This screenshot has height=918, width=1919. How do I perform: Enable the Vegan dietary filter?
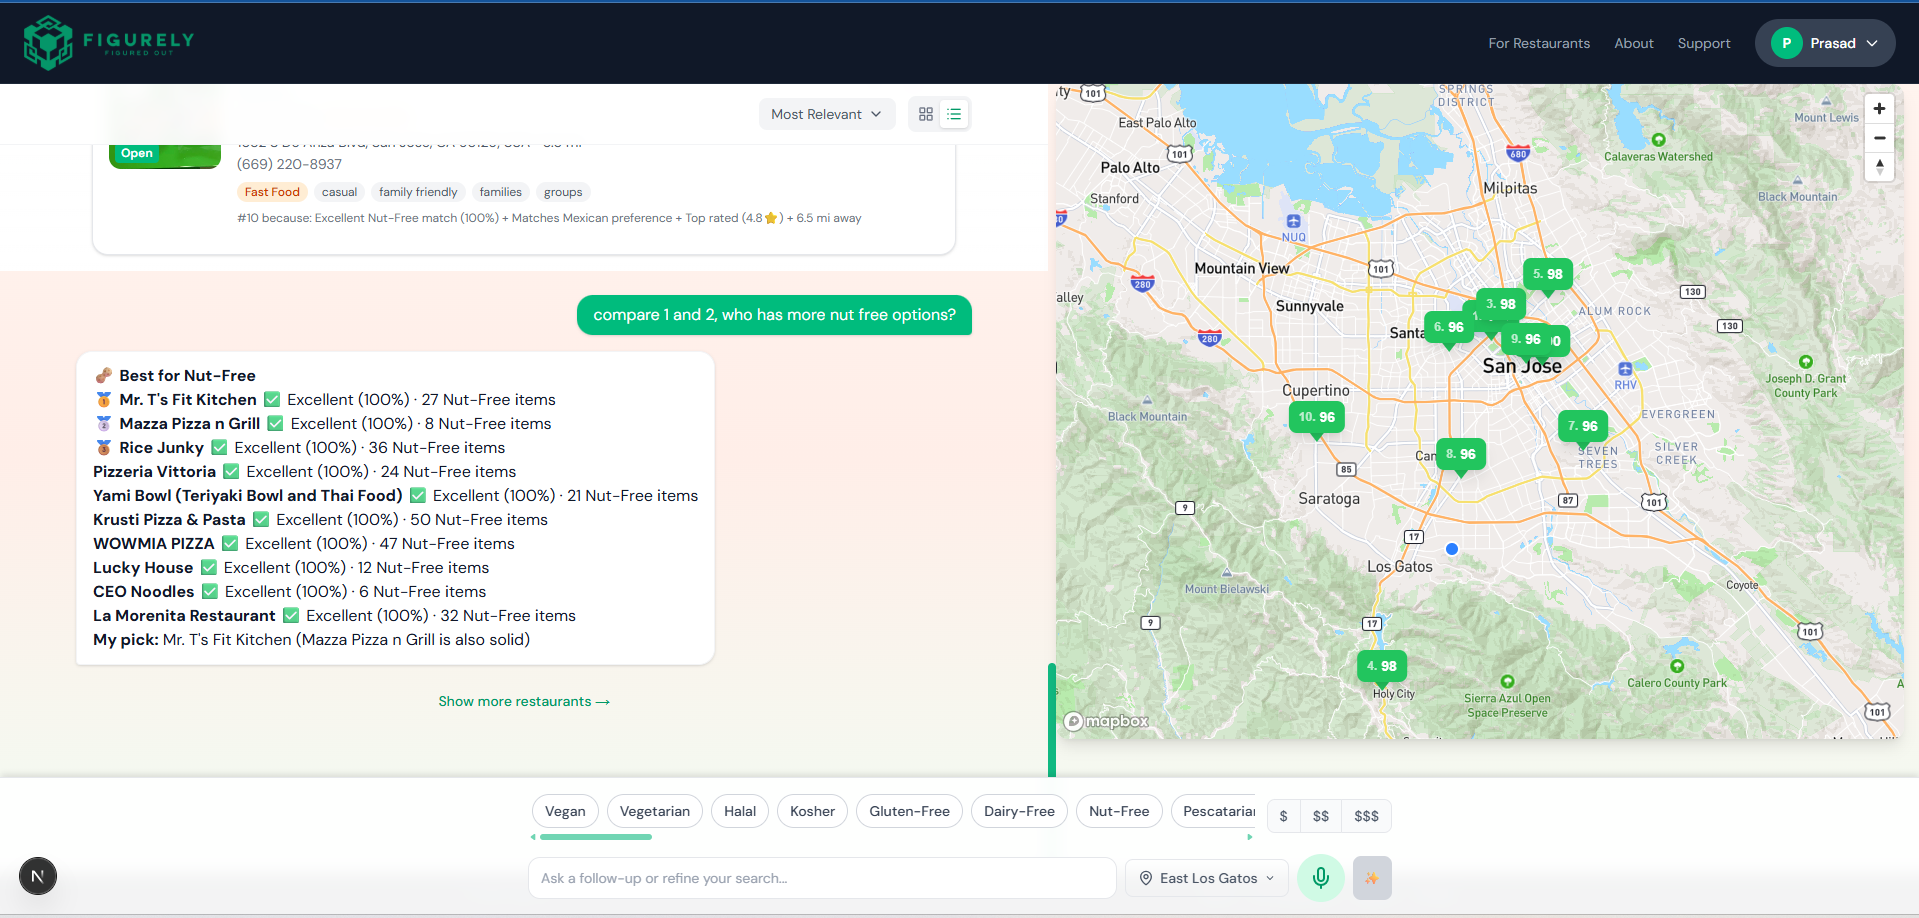tap(565, 811)
